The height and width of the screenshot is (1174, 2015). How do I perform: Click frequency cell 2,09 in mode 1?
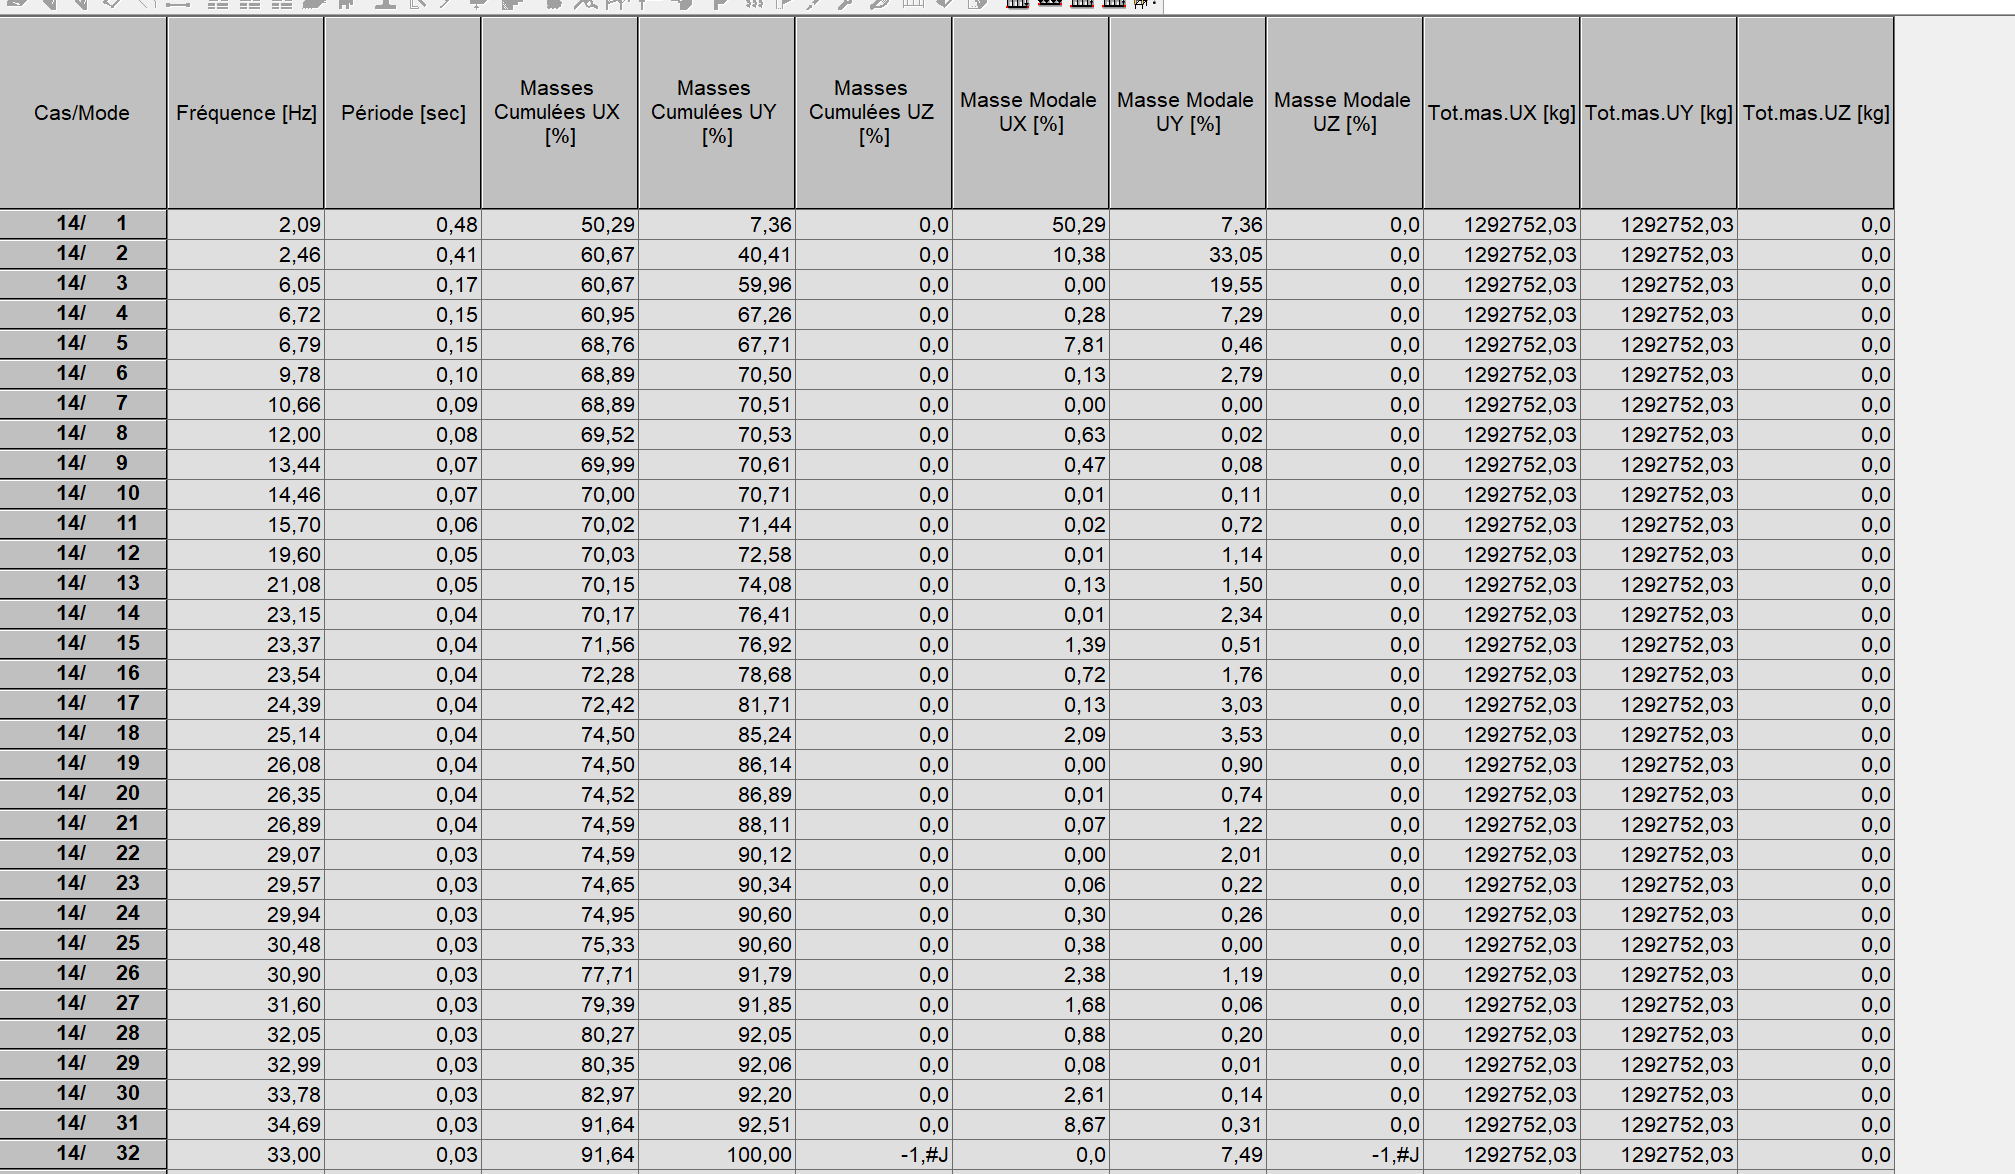pos(246,225)
